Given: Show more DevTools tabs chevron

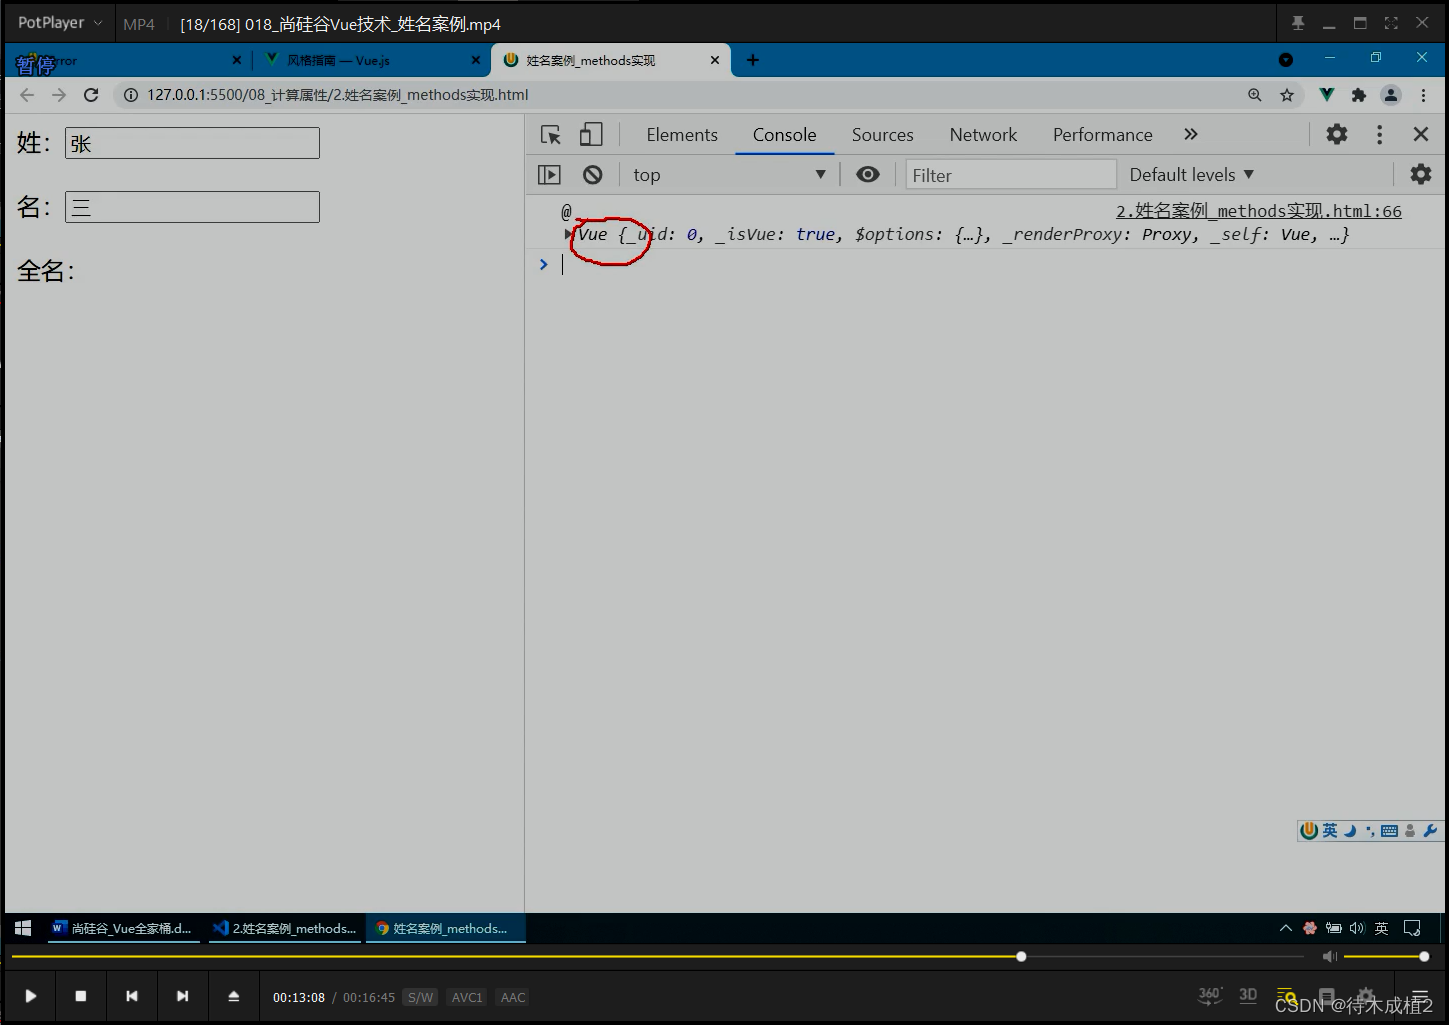Looking at the screenshot, I should pos(1191,135).
